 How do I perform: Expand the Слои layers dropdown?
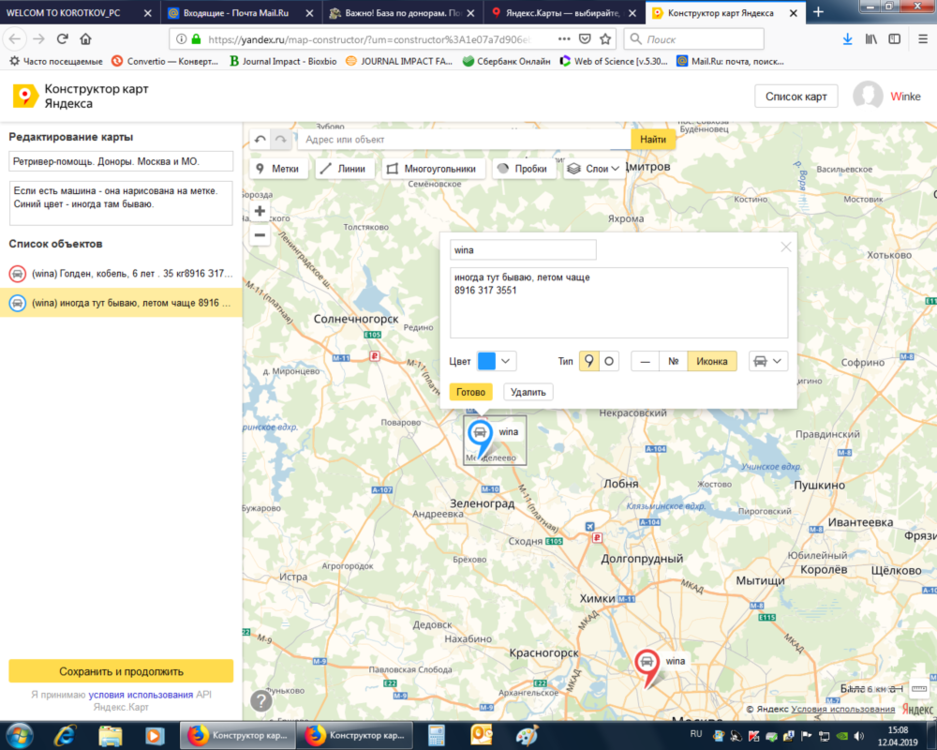click(x=593, y=169)
